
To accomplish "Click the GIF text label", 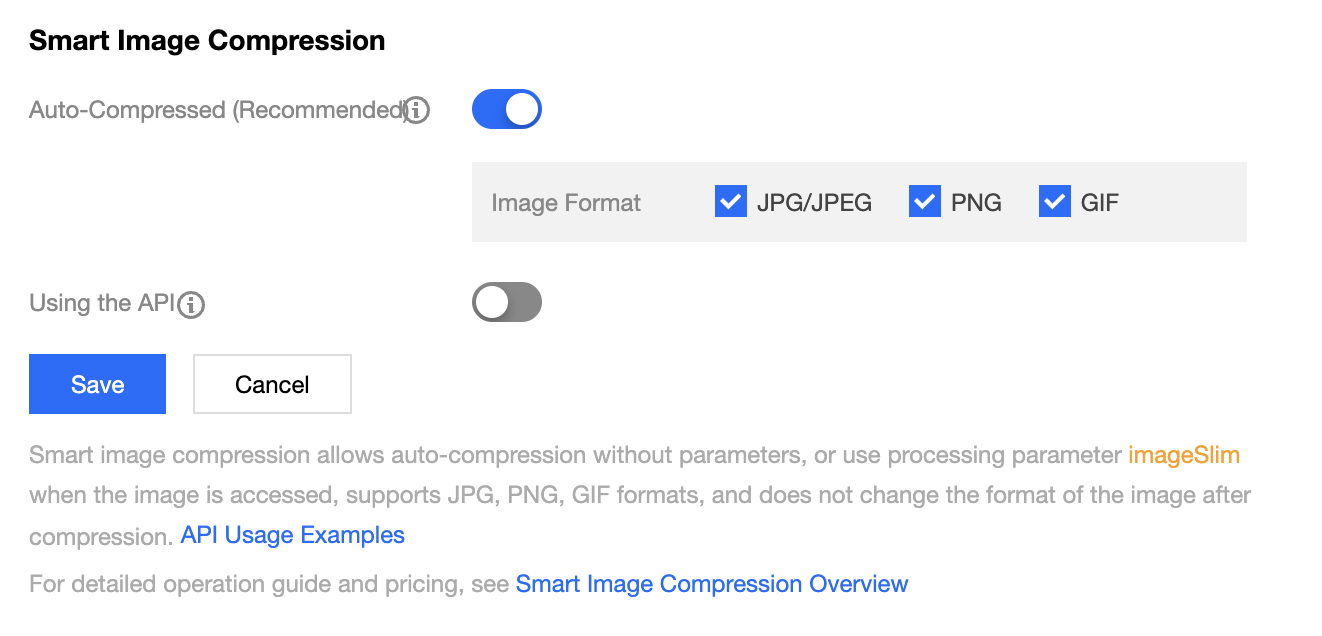I will [x=1100, y=203].
